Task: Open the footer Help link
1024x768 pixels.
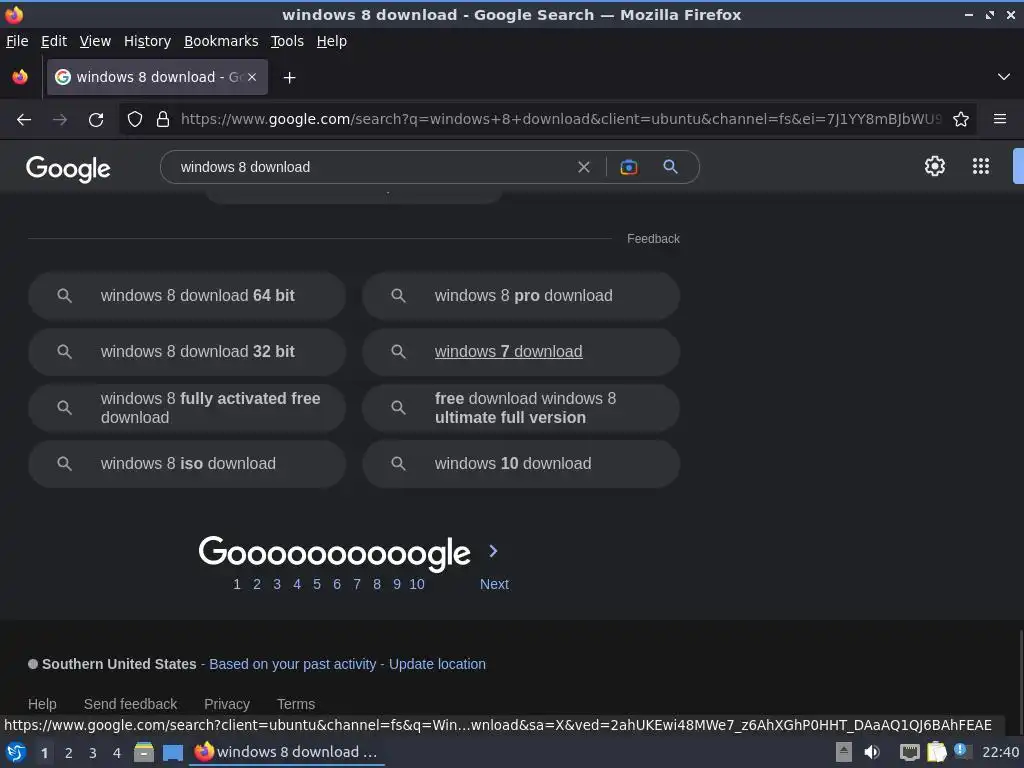Action: 42,704
